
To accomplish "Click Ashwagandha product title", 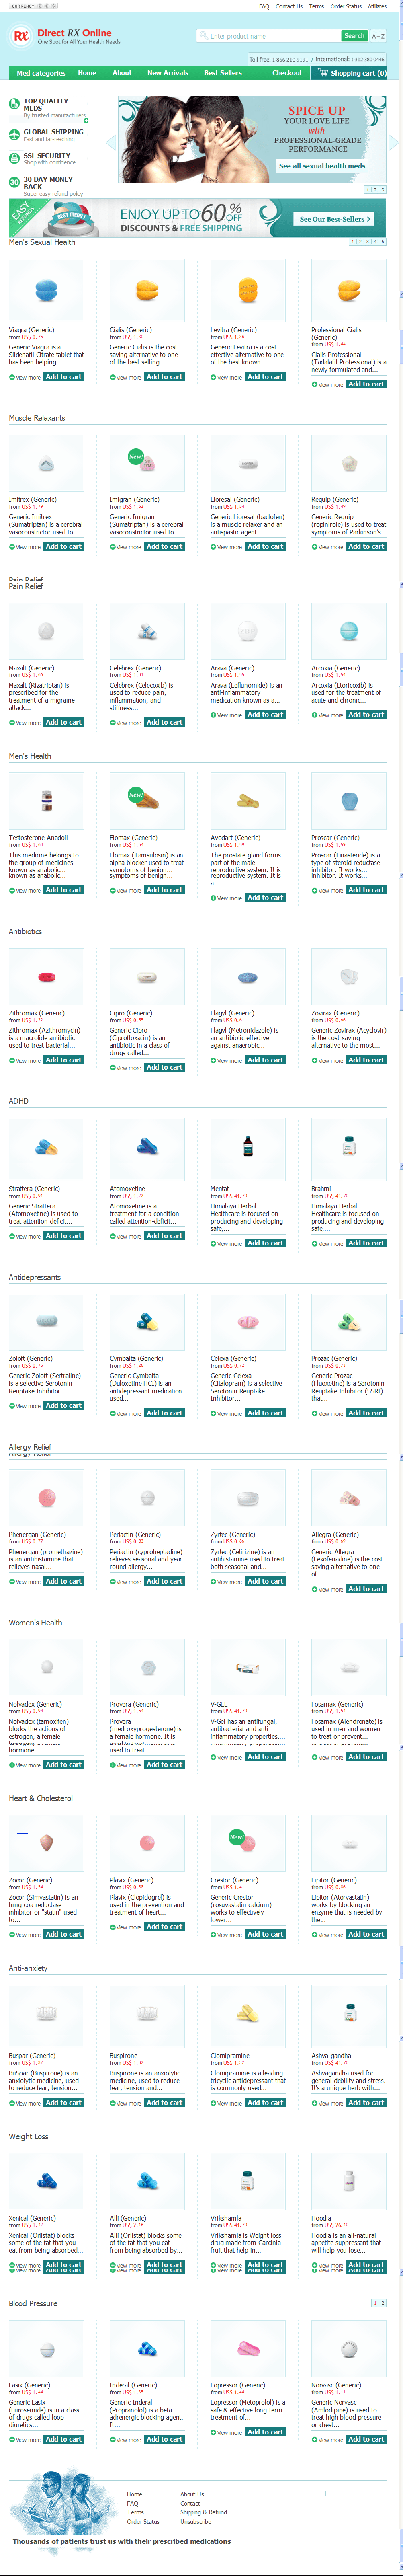I will (331, 2056).
